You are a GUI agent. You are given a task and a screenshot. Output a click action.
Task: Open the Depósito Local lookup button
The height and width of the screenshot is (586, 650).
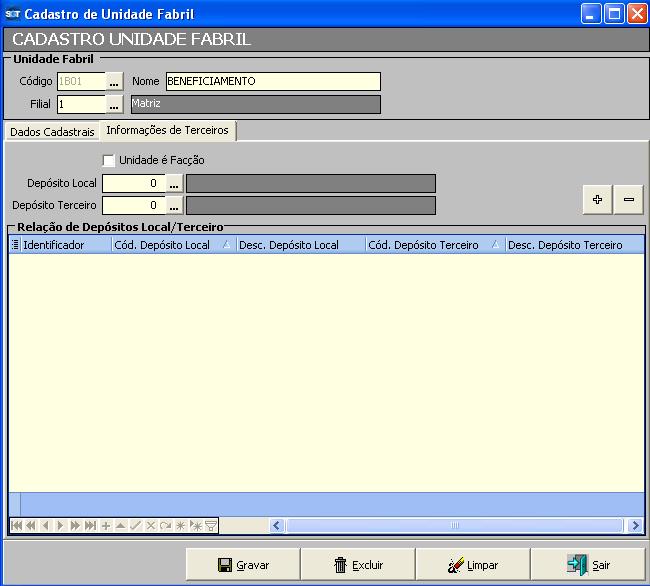[x=175, y=184]
